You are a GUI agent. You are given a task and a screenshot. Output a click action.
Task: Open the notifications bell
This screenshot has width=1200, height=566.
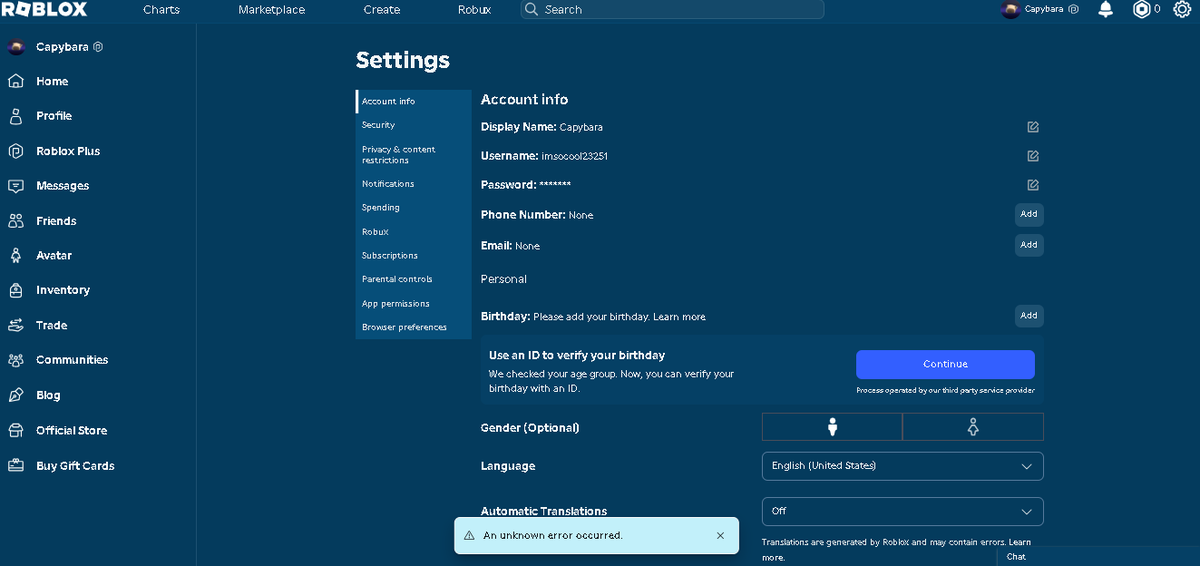pos(1105,9)
